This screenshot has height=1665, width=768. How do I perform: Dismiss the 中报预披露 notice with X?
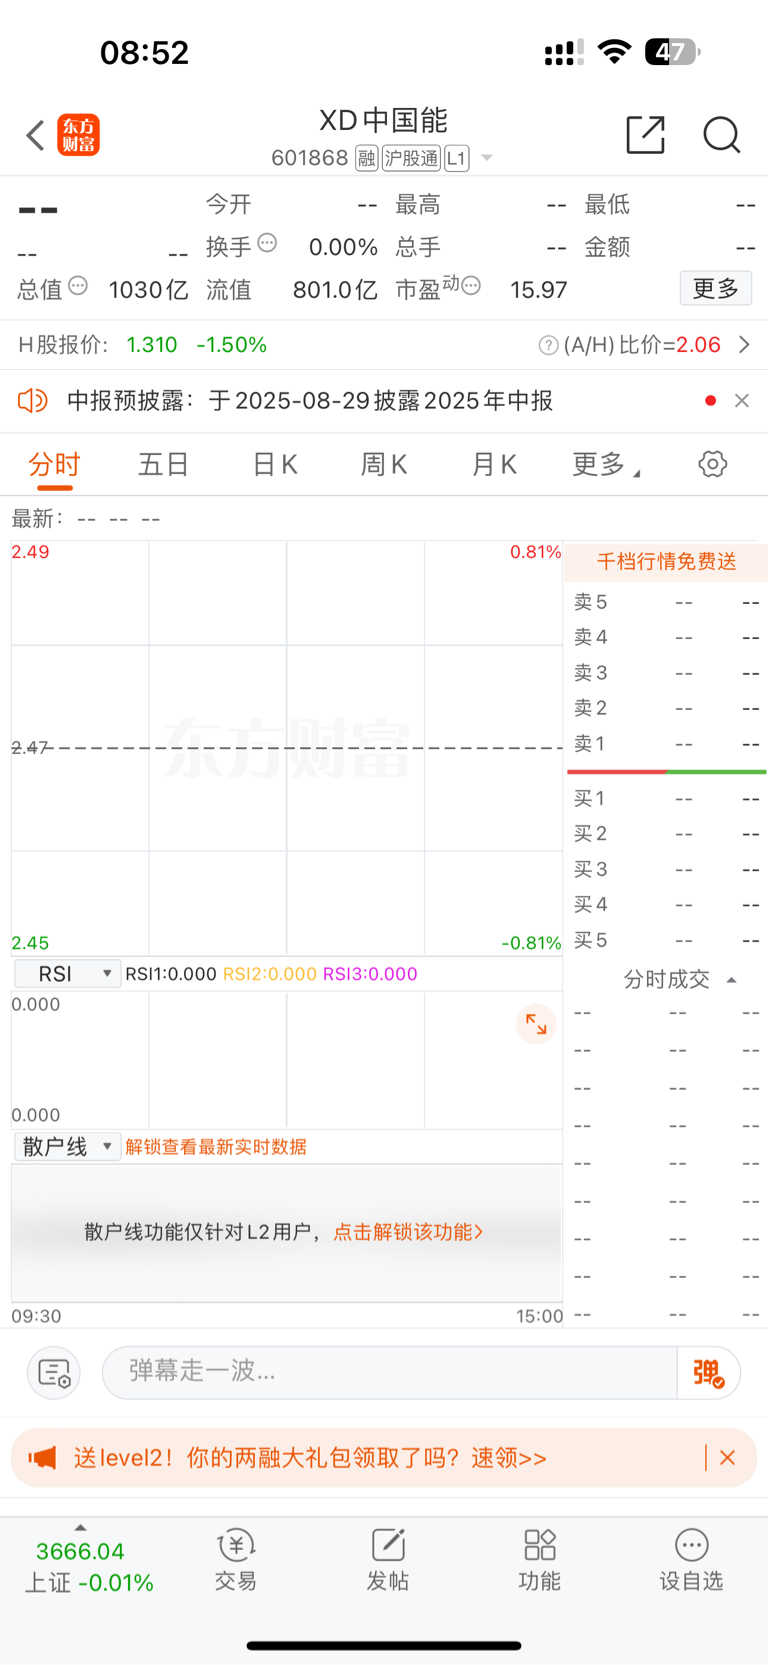[x=741, y=401]
